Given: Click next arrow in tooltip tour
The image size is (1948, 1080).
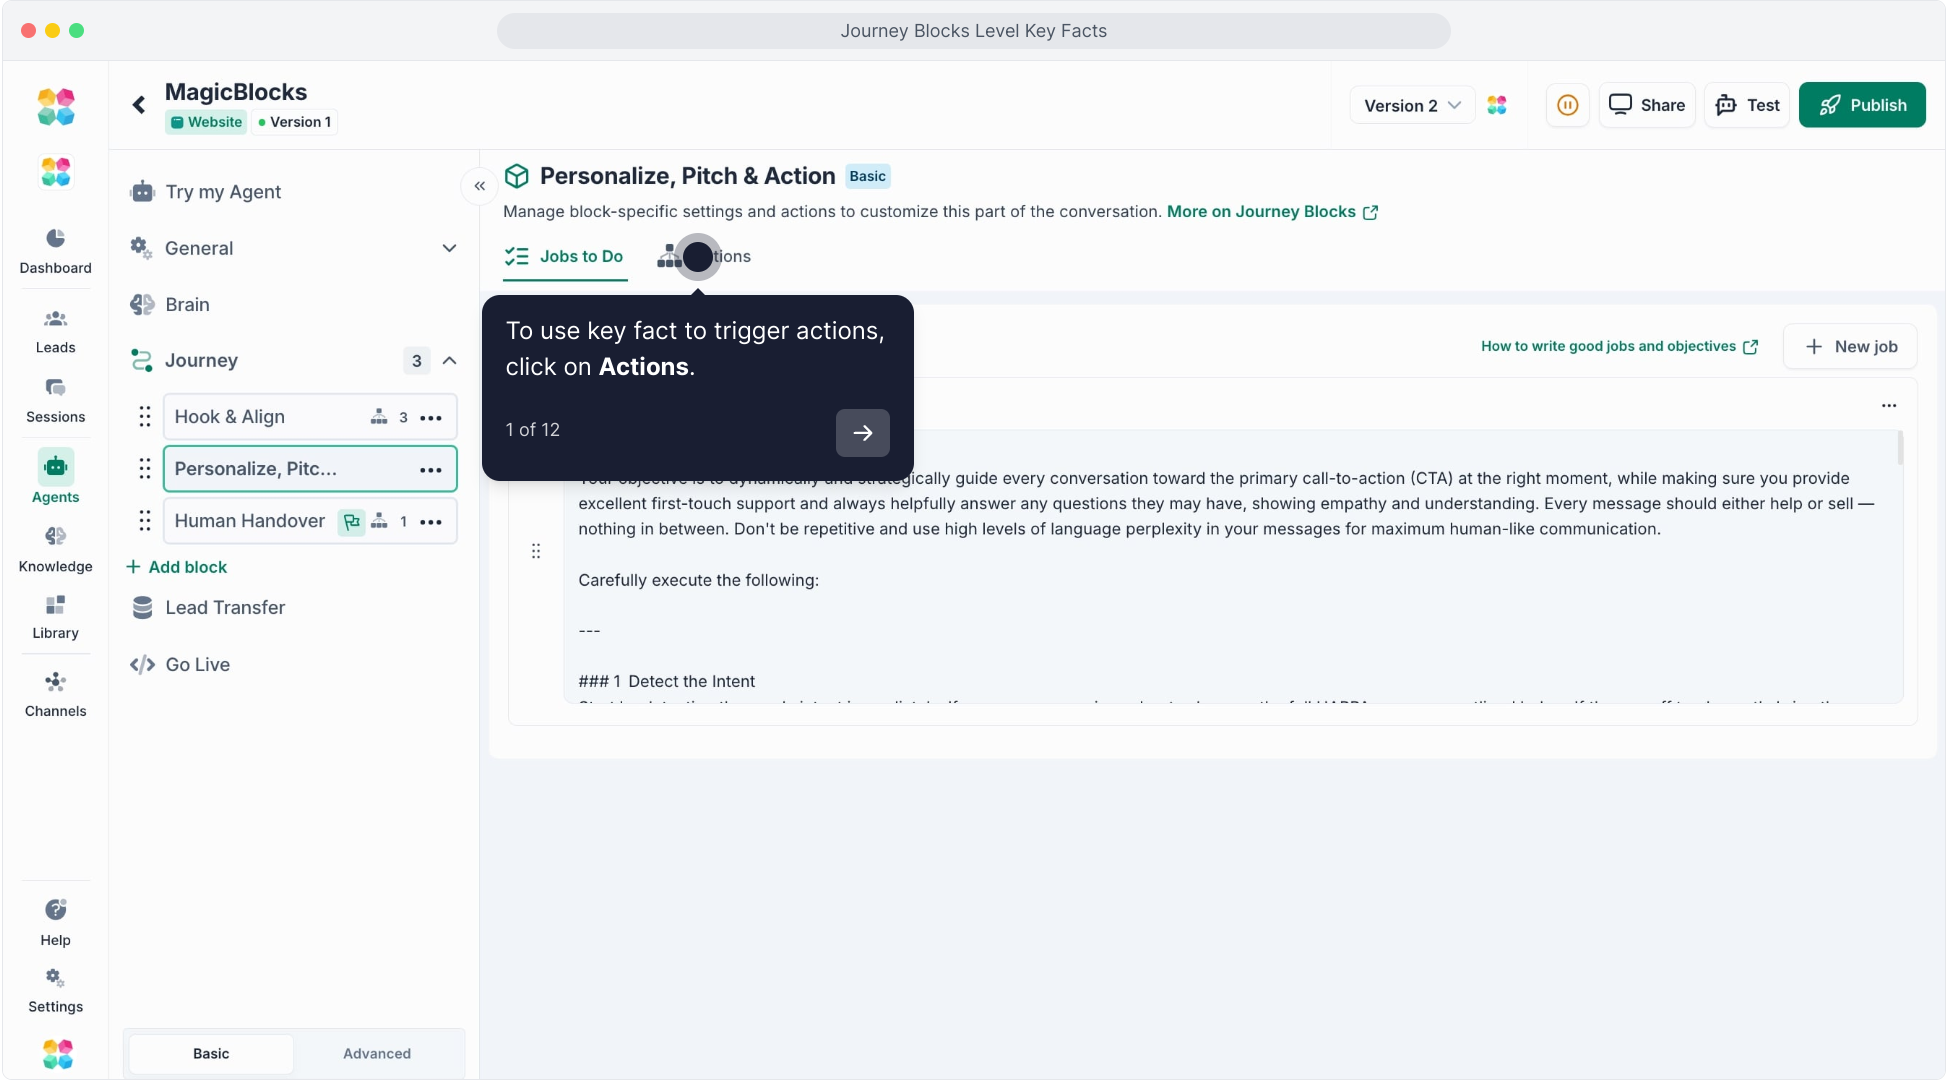Looking at the screenshot, I should tap(862, 432).
